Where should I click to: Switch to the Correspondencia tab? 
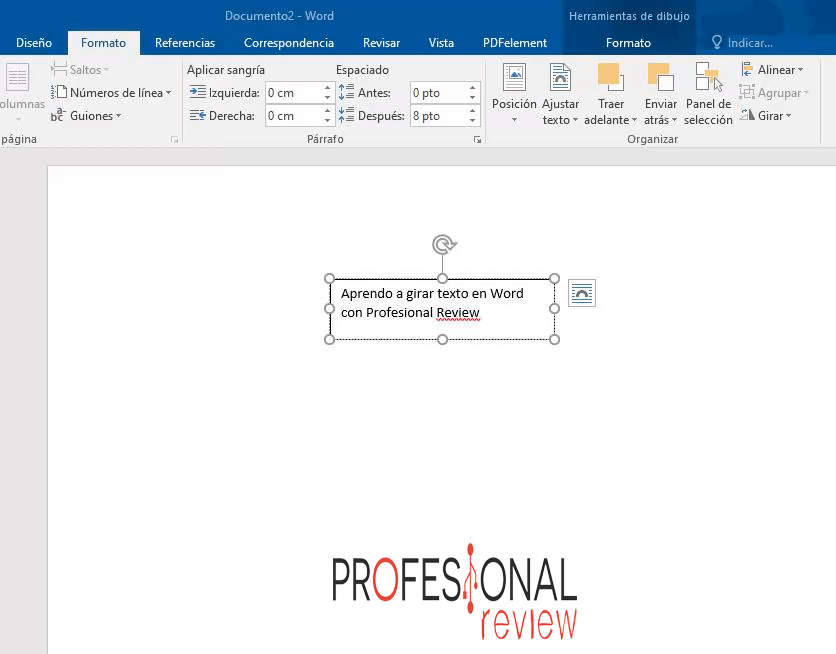pyautogui.click(x=288, y=43)
